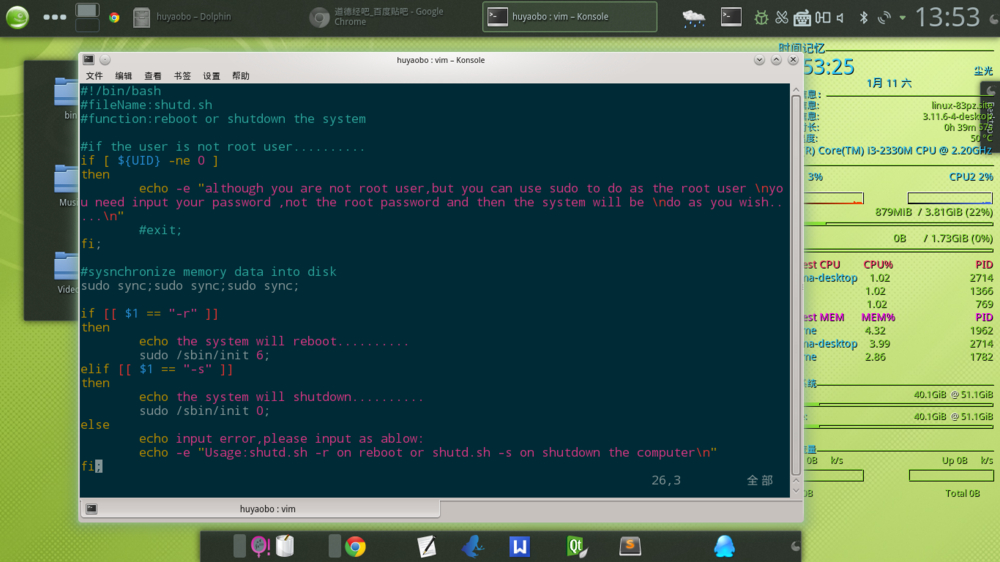Image resolution: width=1000 pixels, height=562 pixels.
Task: Click the "sudo /sbin/init 6;" line
Action: pos(205,355)
